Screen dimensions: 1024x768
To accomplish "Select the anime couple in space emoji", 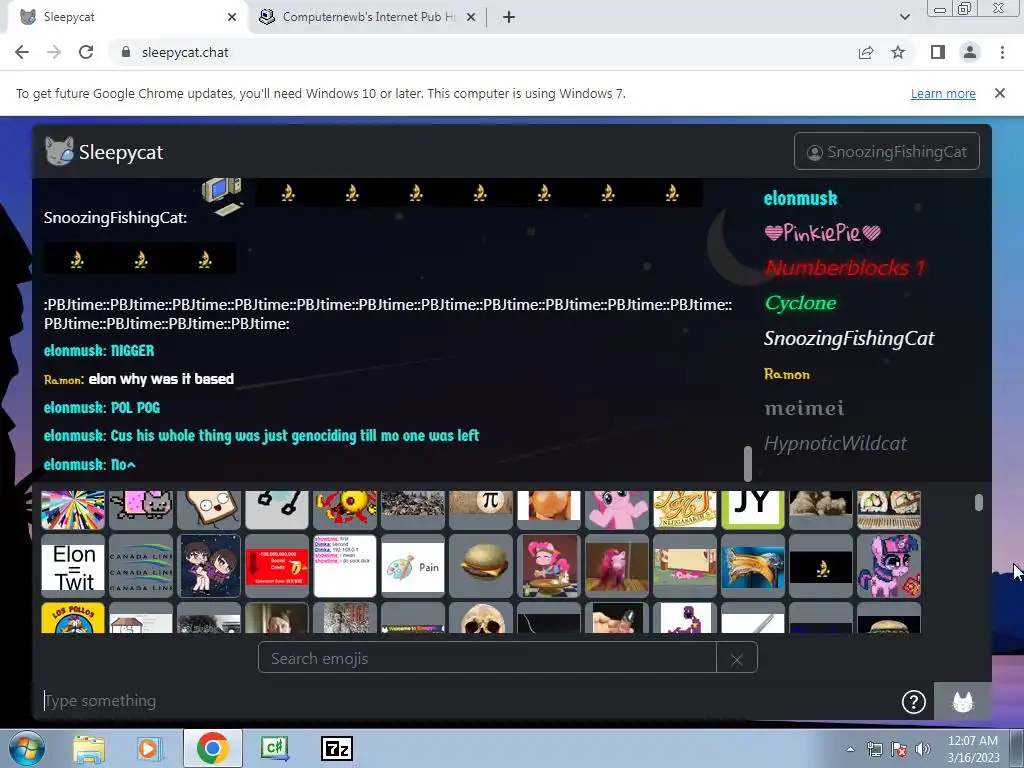I will pyautogui.click(x=209, y=566).
